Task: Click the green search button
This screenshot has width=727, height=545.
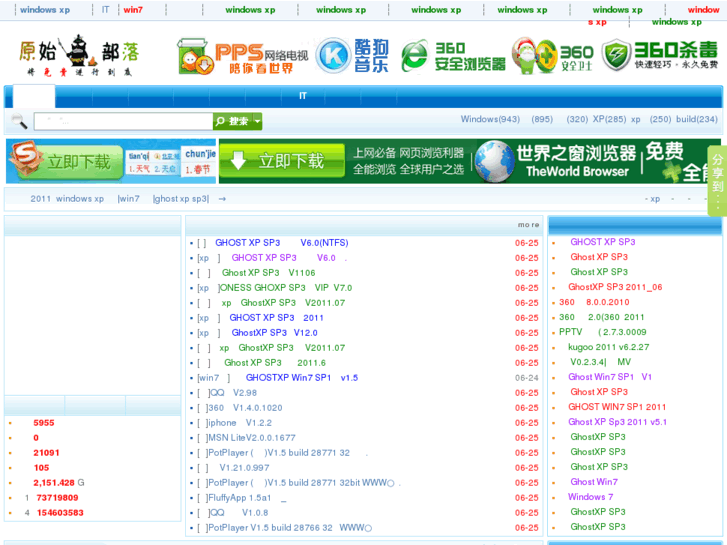Action: click(233, 121)
